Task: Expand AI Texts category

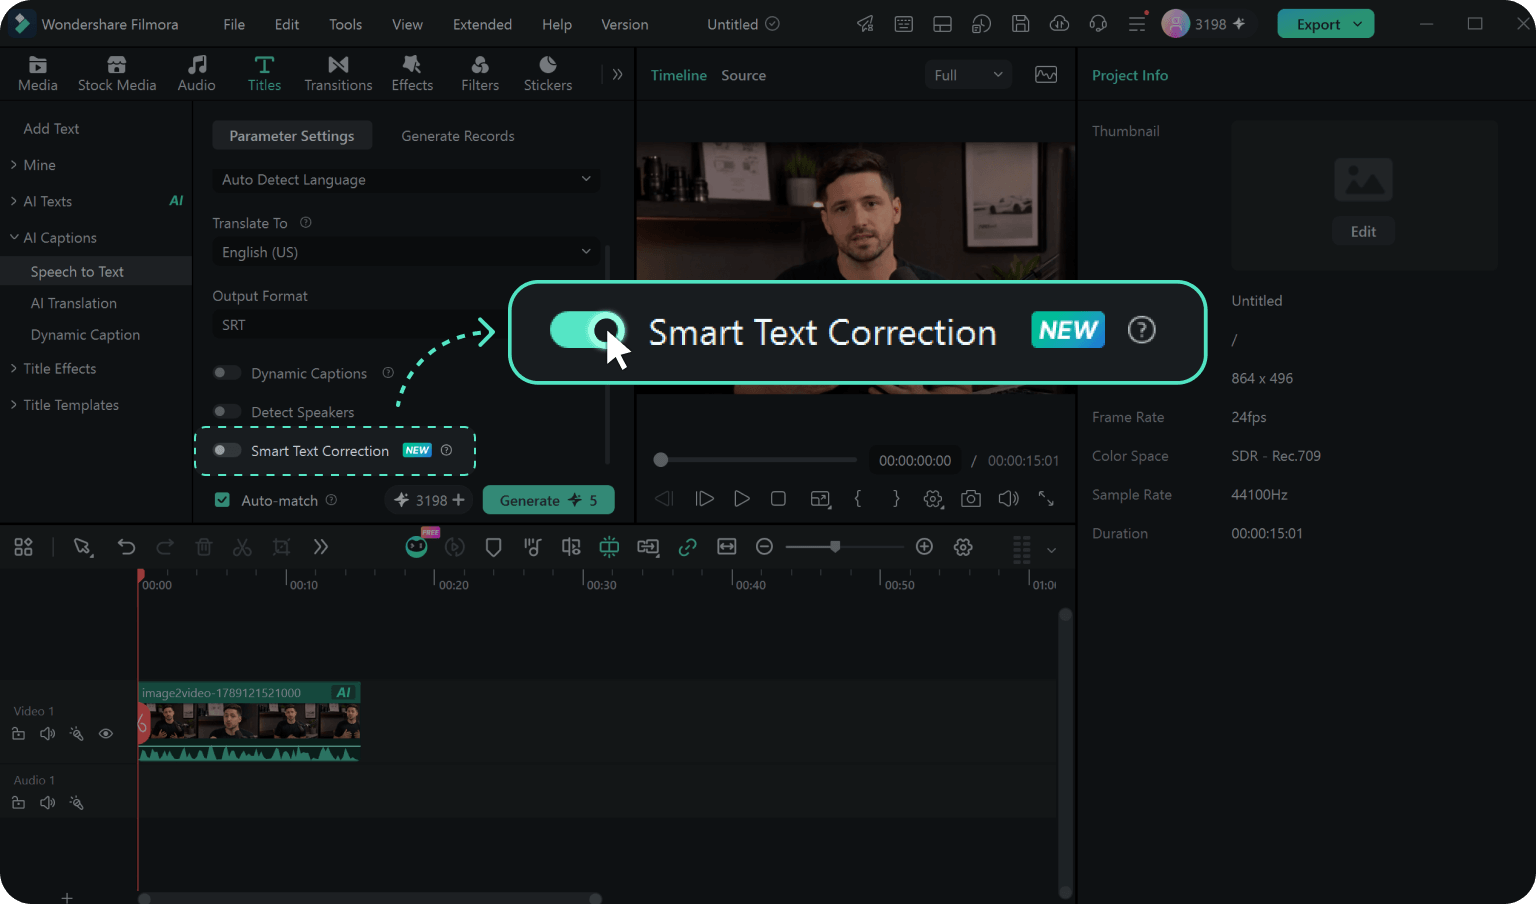Action: (14, 201)
